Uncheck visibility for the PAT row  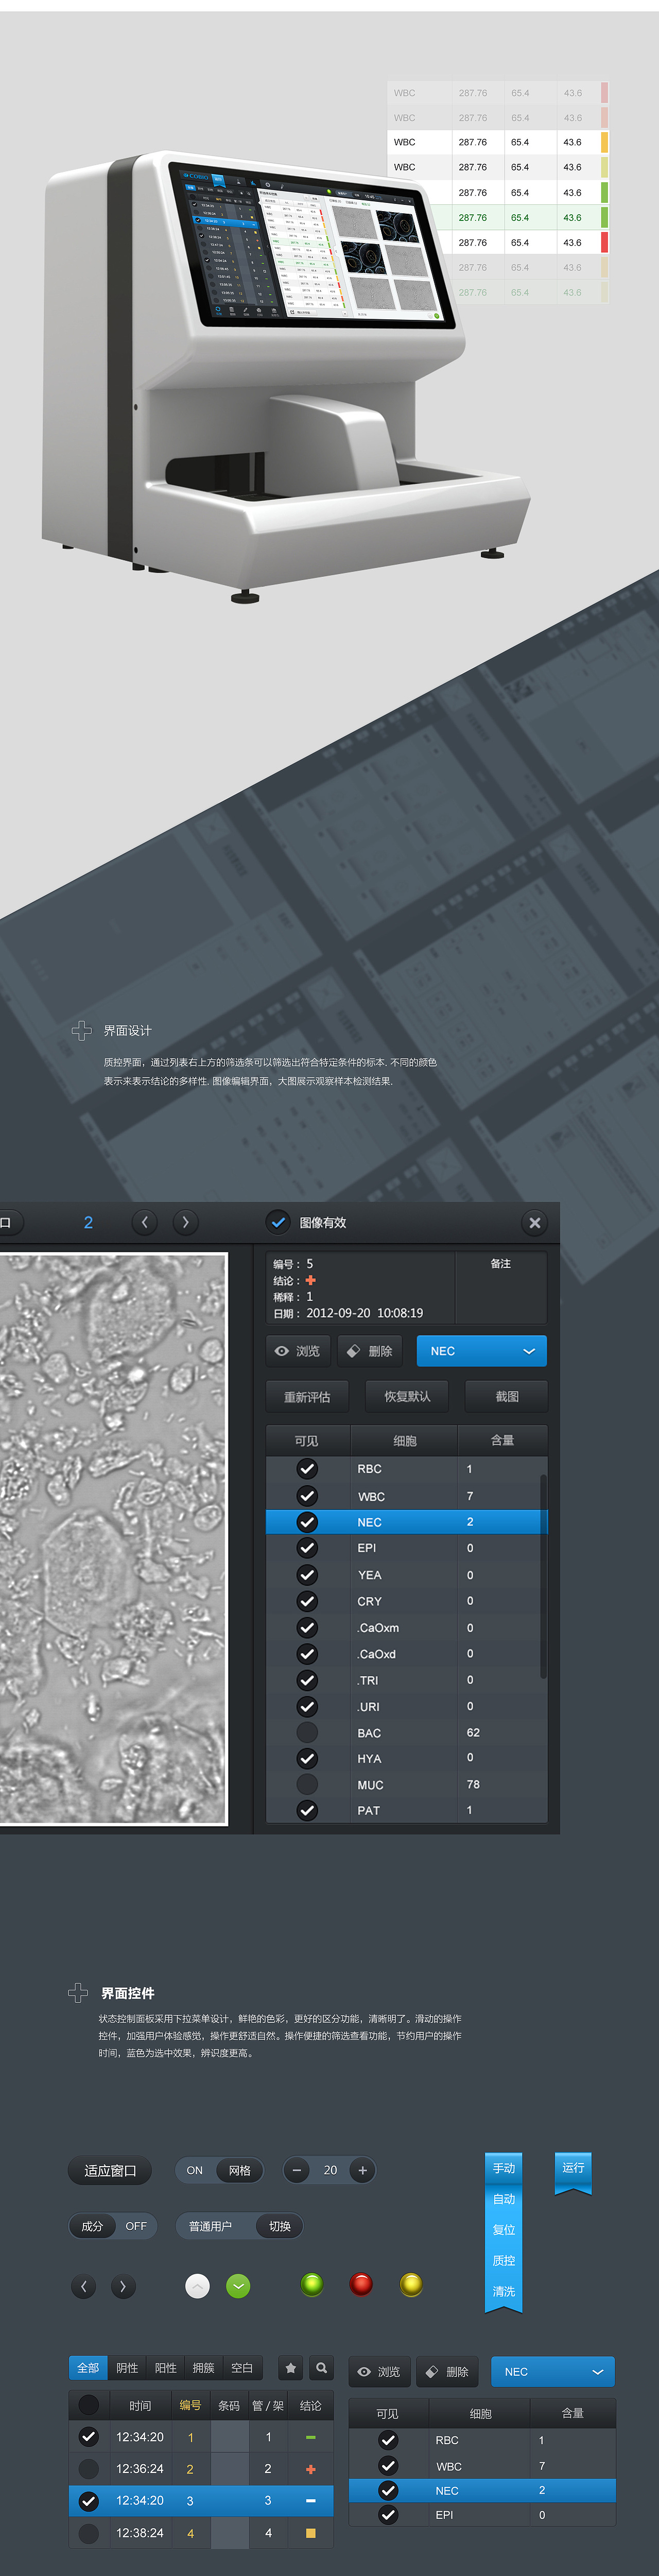coord(307,1810)
